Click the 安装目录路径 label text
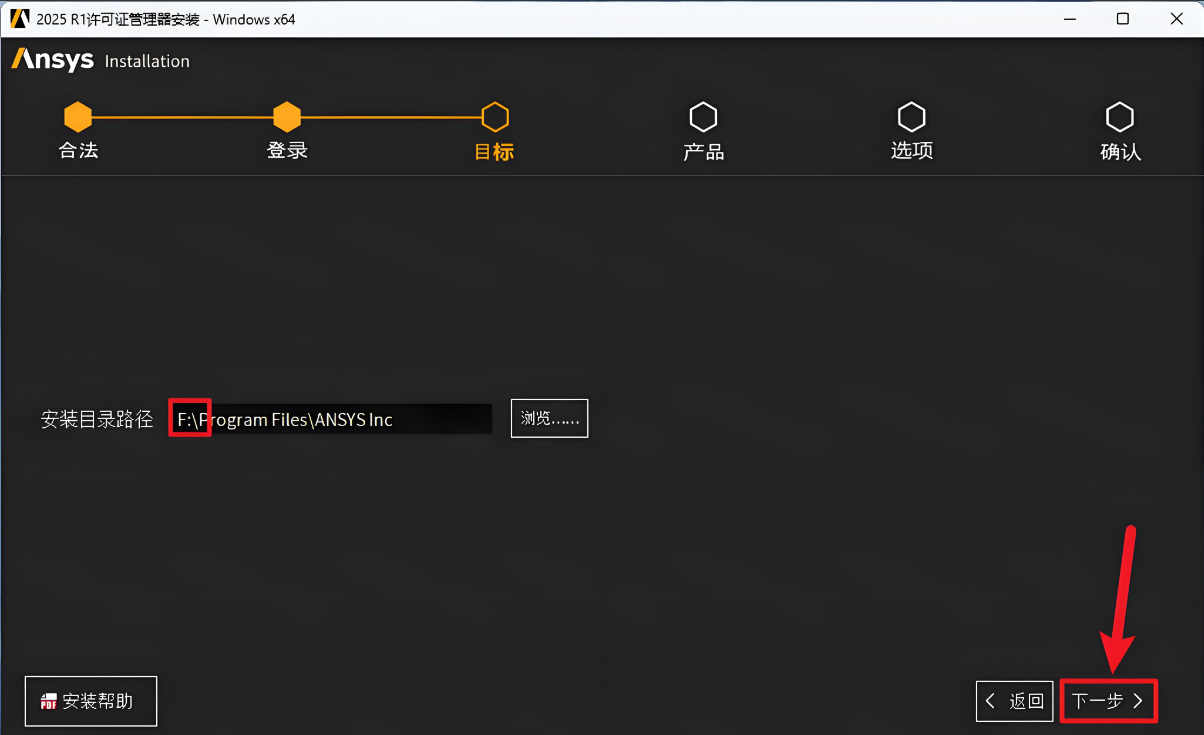The height and width of the screenshot is (735, 1204). point(97,419)
